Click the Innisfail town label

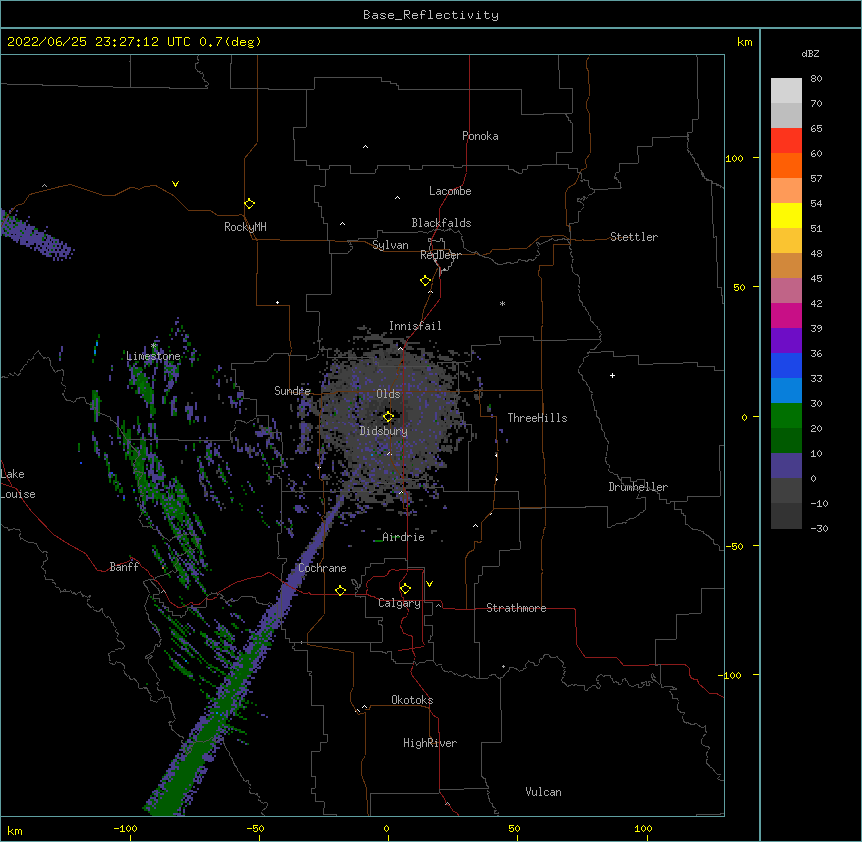coord(415,326)
